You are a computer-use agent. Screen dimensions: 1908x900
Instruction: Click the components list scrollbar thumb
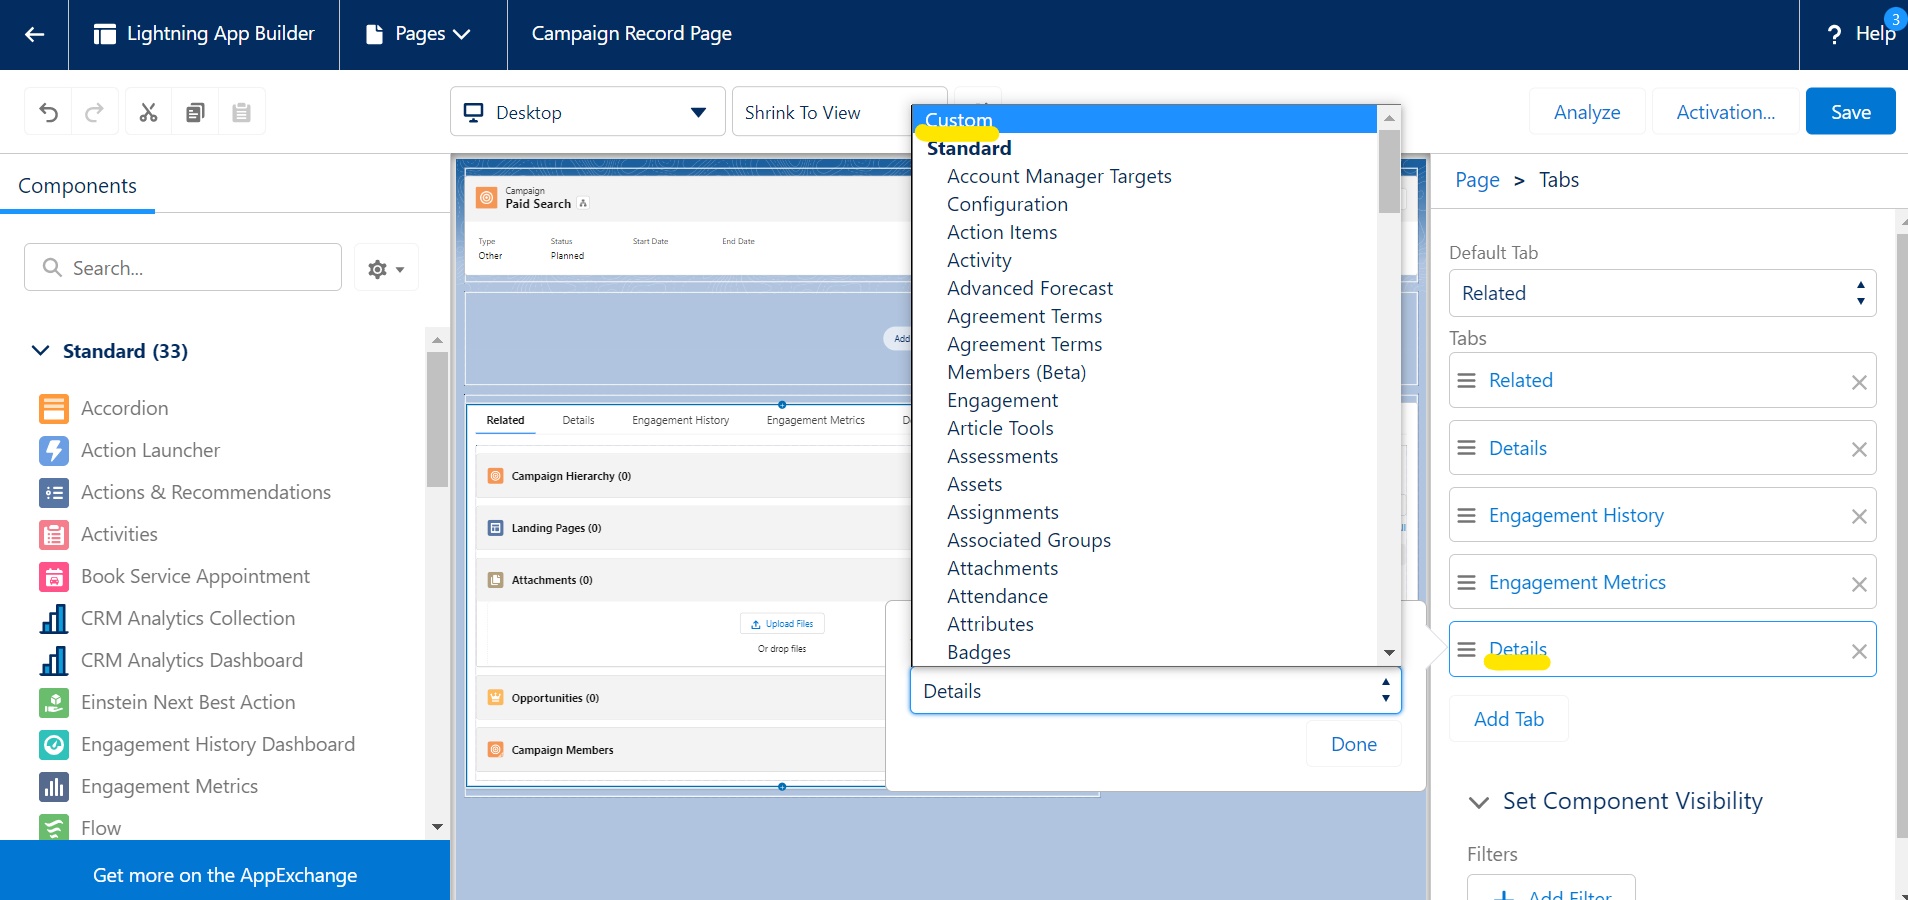click(x=437, y=418)
